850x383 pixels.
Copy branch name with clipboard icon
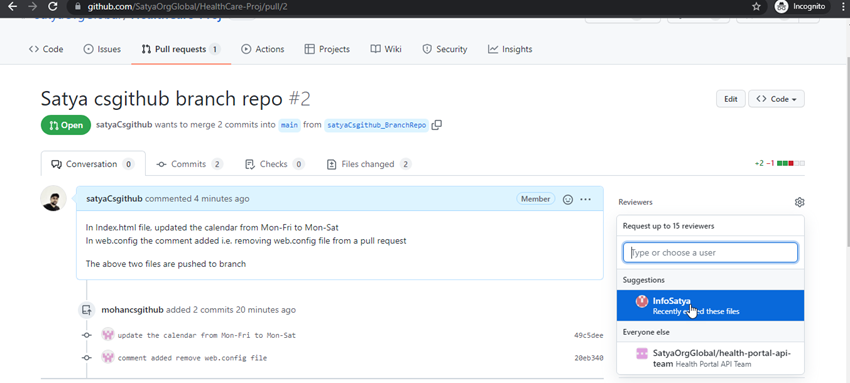[x=437, y=125]
